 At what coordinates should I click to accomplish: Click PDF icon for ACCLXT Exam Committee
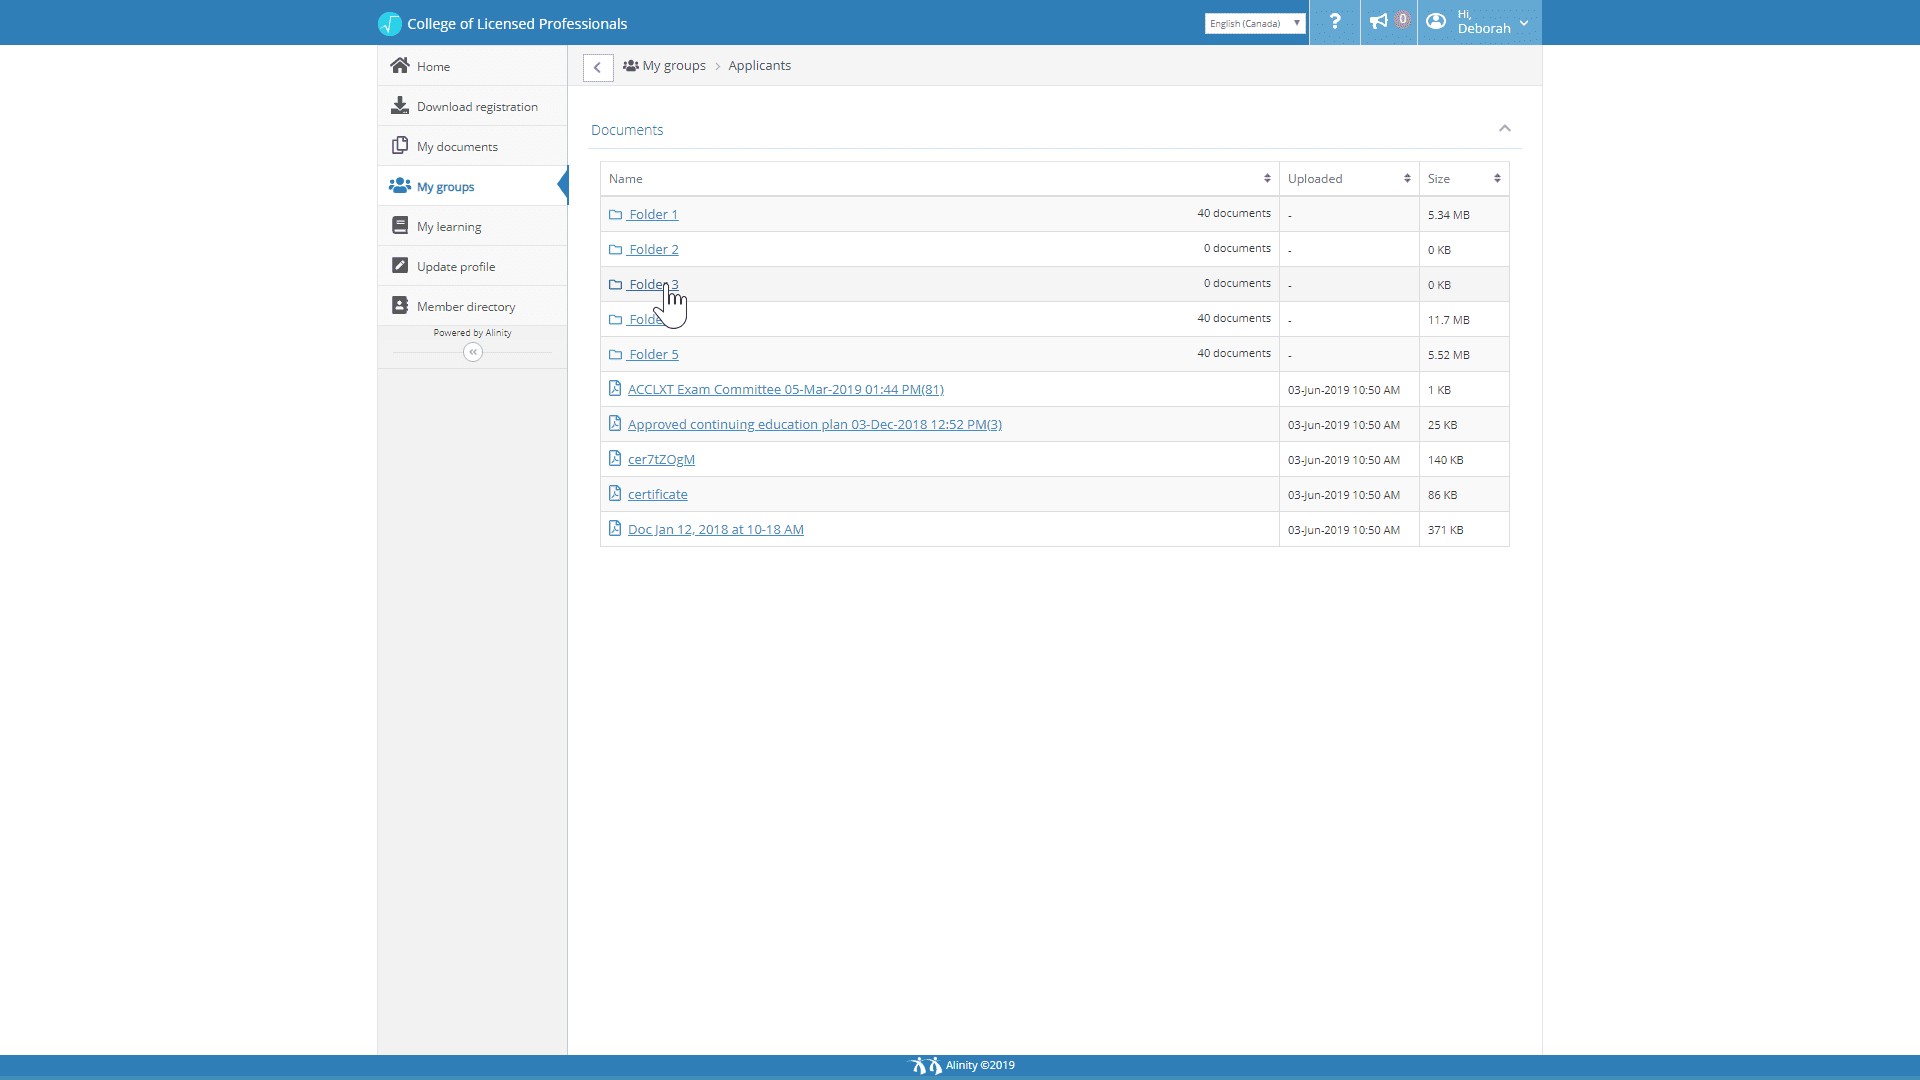[615, 388]
